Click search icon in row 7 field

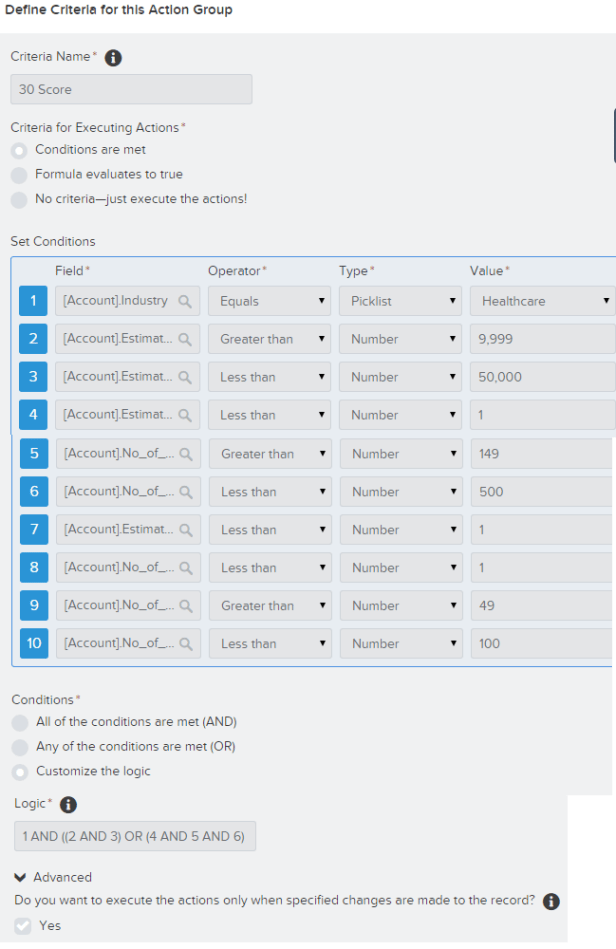[186, 530]
